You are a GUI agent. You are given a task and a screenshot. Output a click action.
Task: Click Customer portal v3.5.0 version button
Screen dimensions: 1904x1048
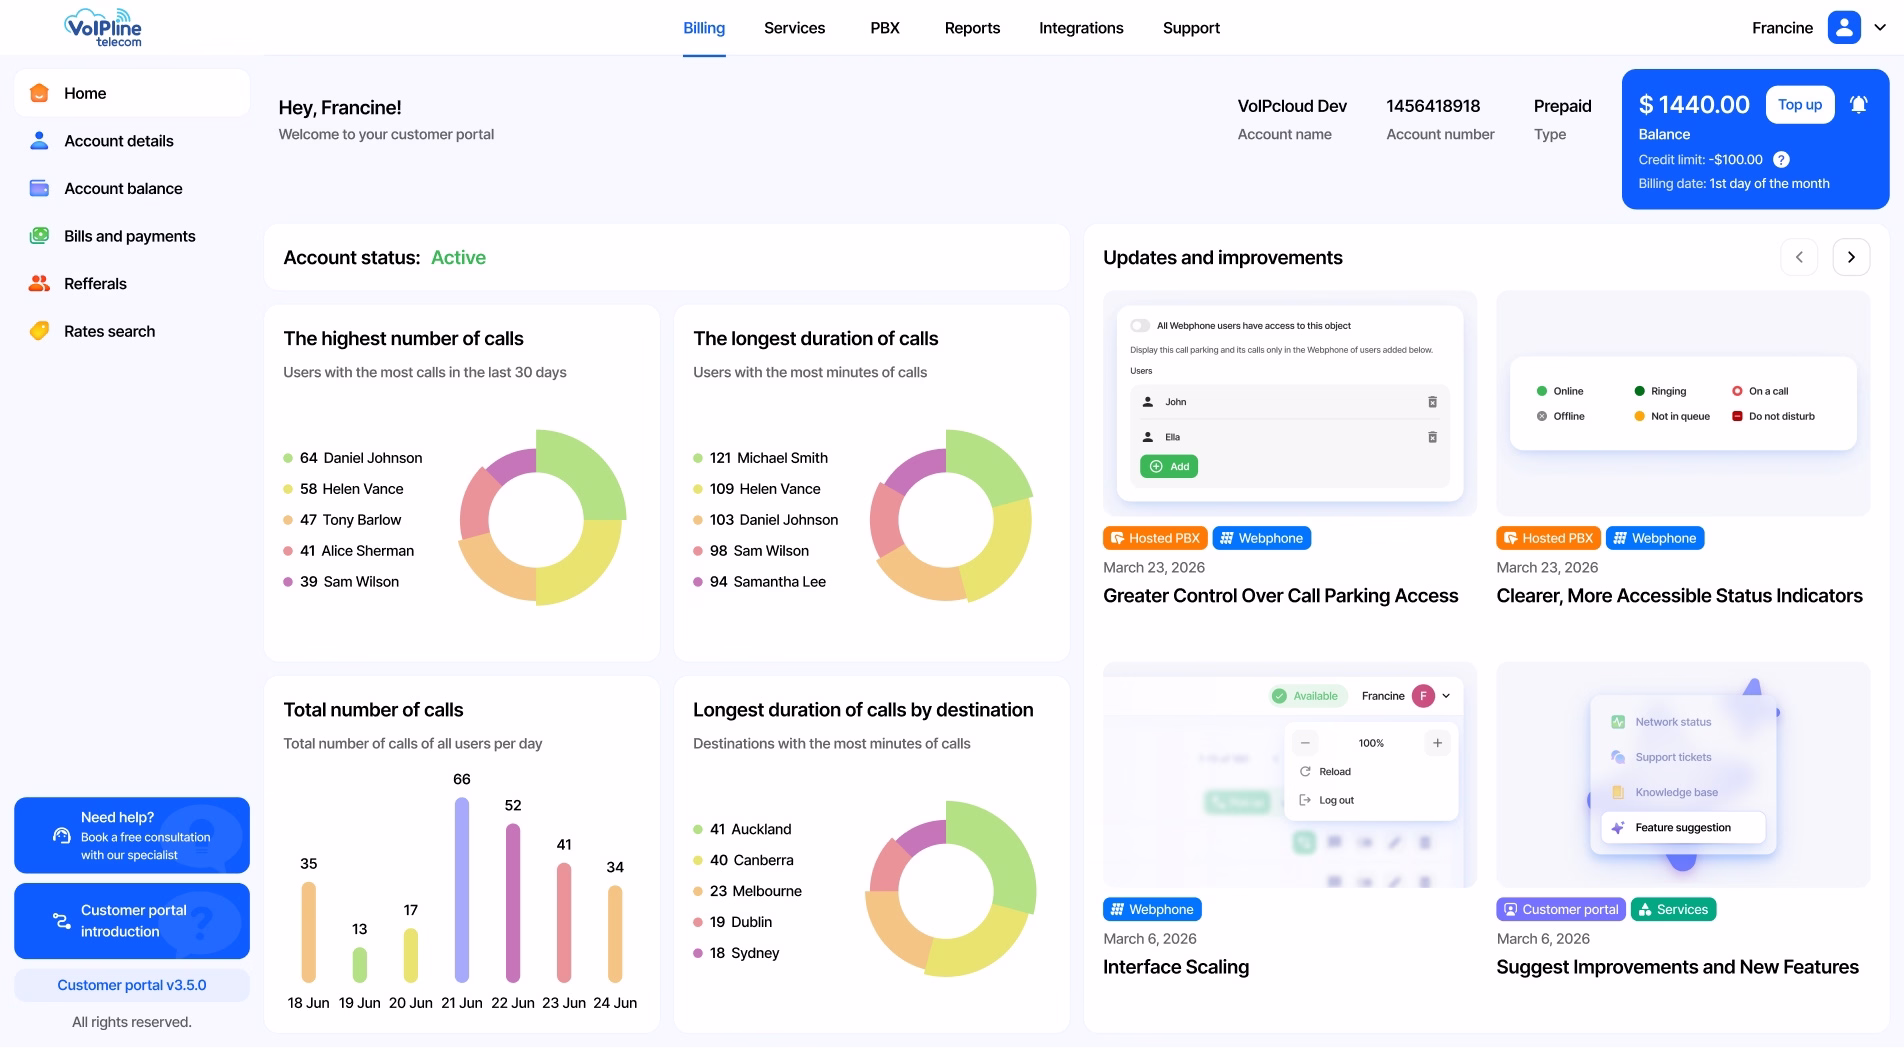132,985
